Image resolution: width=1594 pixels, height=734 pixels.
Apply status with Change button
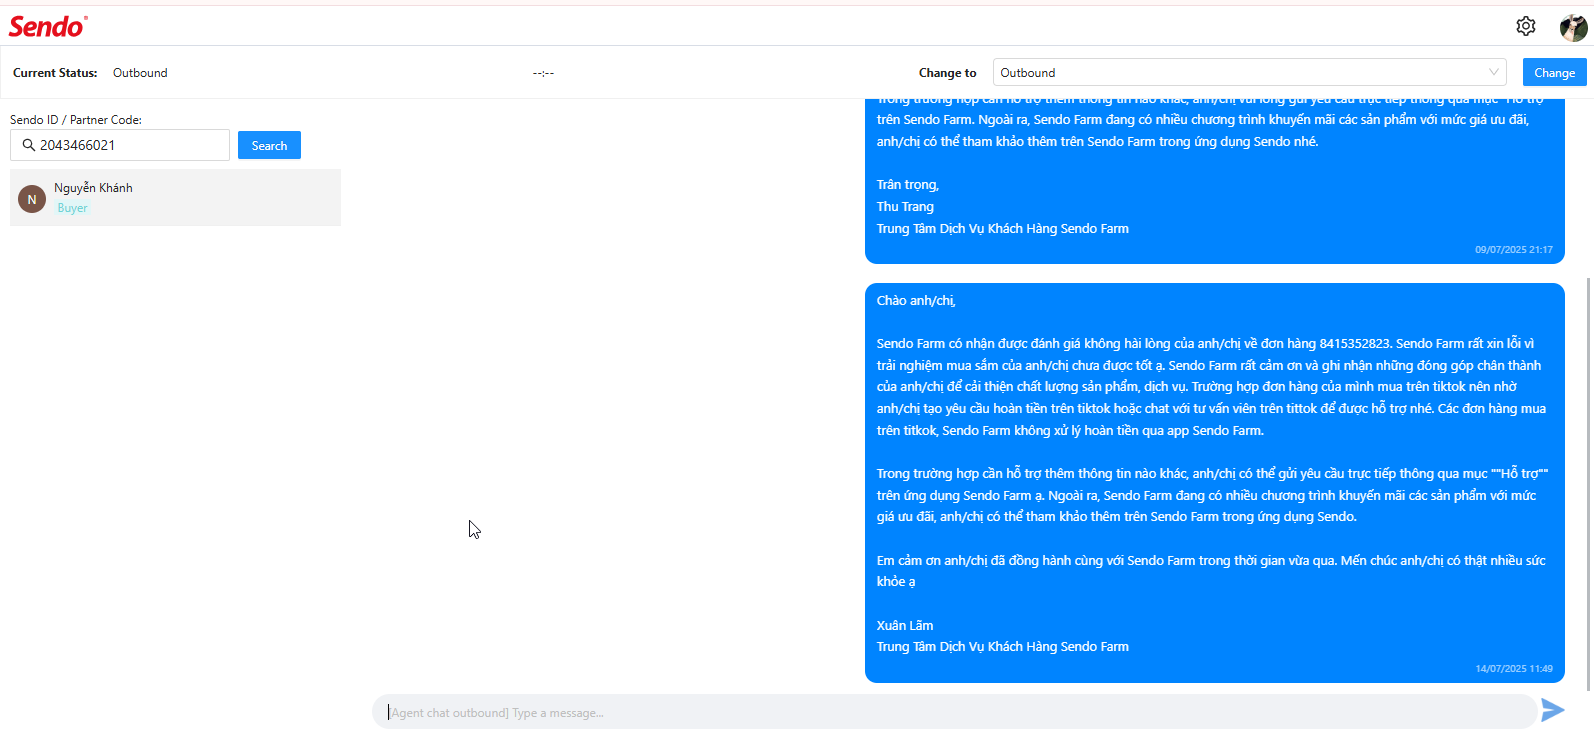coord(1554,72)
